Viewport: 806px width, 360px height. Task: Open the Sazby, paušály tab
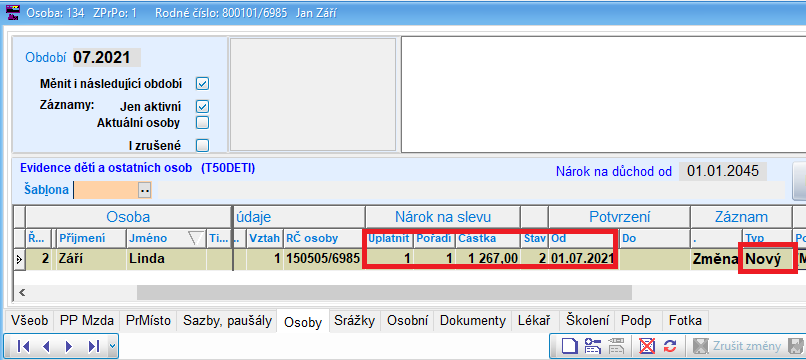click(227, 321)
